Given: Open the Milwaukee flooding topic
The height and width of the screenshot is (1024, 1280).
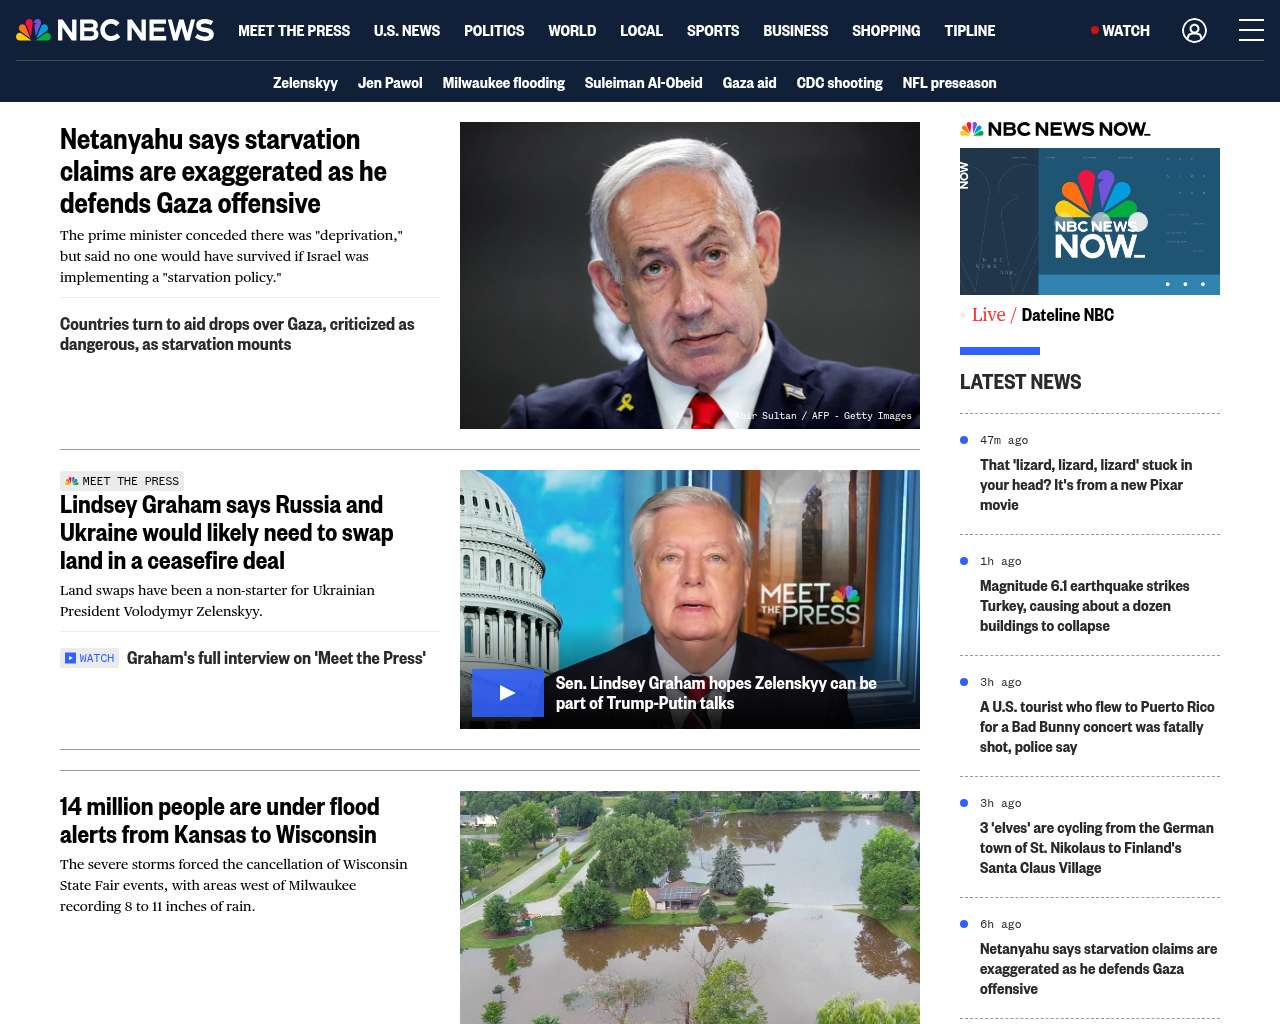Looking at the screenshot, I should (x=504, y=83).
